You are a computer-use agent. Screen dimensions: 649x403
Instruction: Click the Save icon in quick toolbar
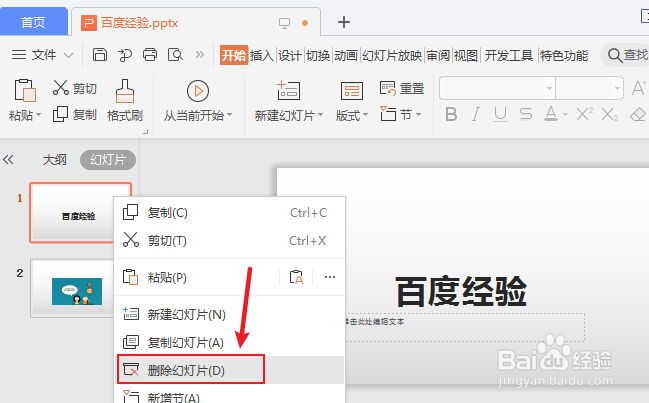click(x=100, y=55)
